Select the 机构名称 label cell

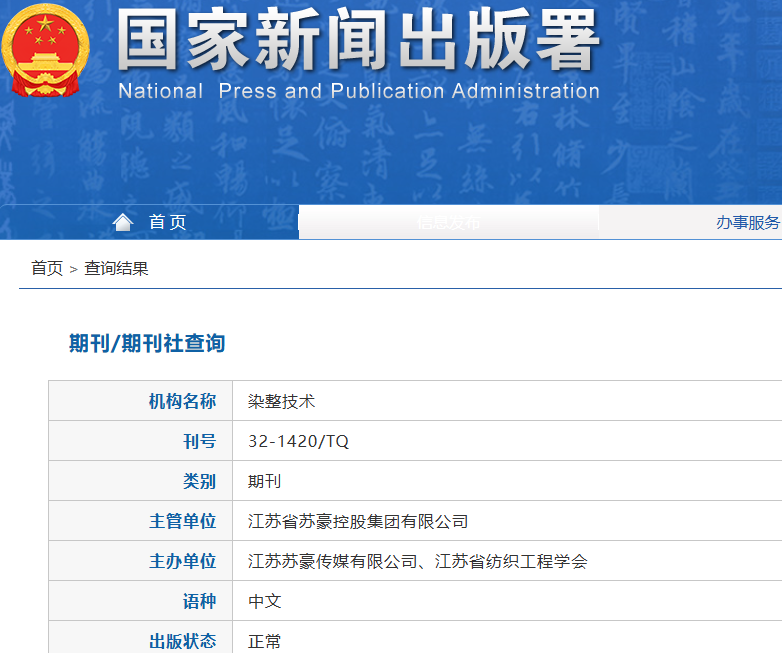[x=141, y=401]
